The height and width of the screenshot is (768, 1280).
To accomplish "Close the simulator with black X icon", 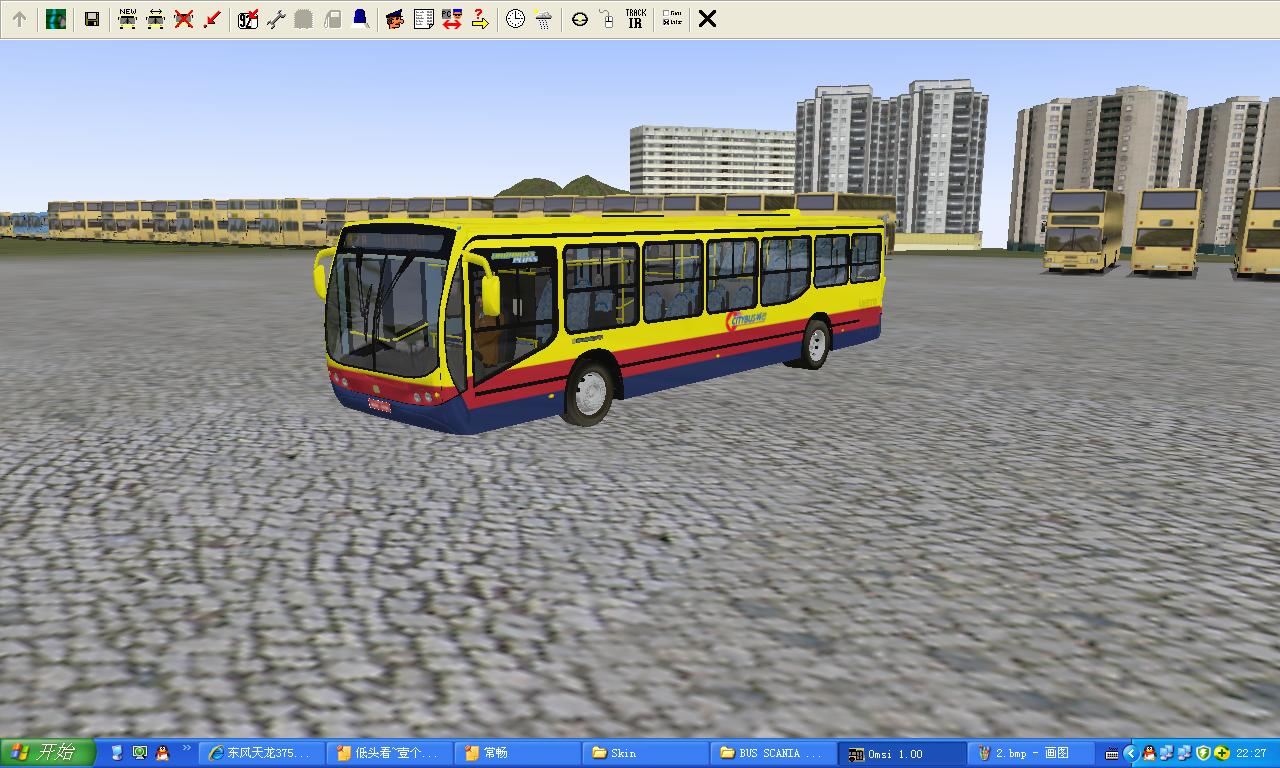I will click(x=707, y=19).
